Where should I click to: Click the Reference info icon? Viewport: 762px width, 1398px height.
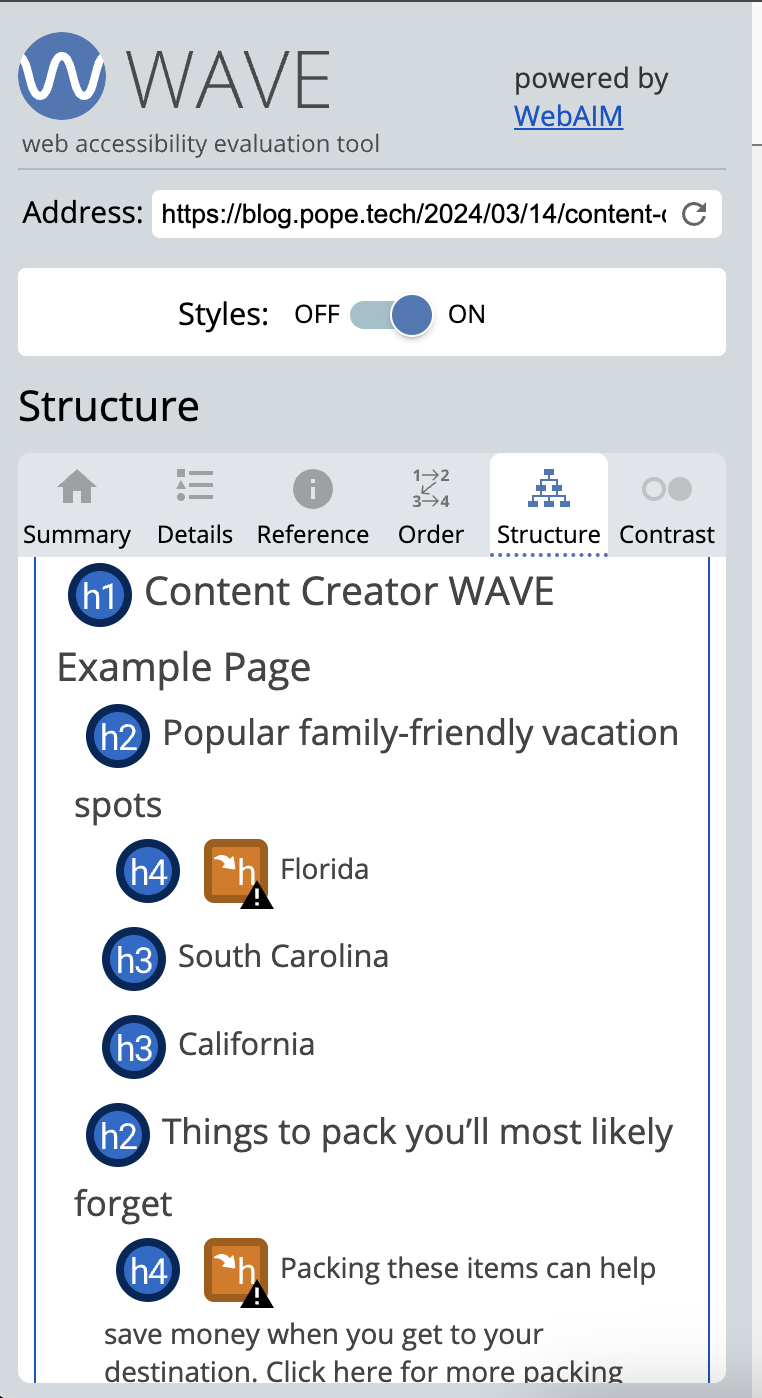tap(313, 487)
